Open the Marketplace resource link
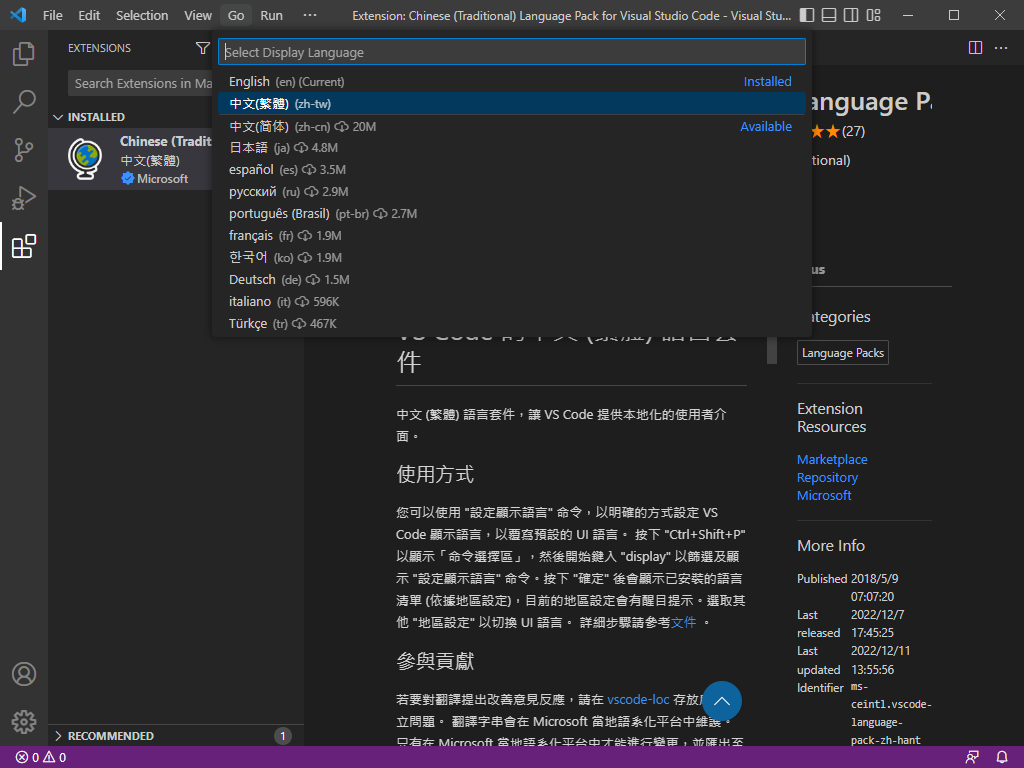This screenshot has width=1024, height=768. (x=832, y=460)
